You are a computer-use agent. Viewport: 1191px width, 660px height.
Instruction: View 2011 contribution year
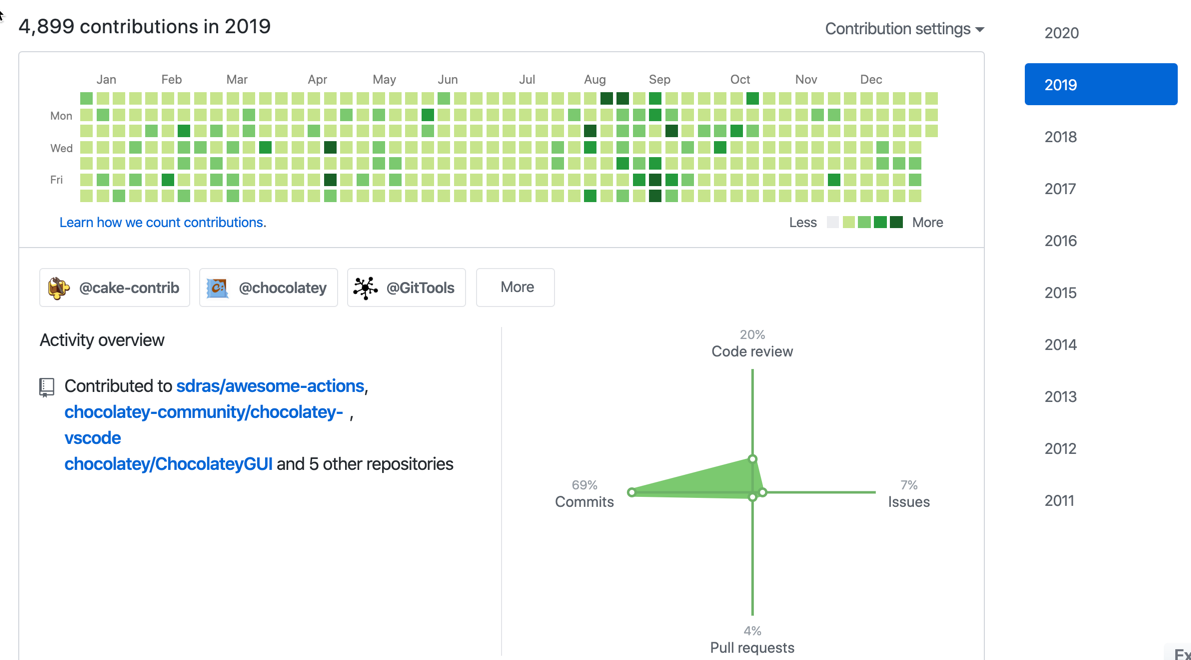point(1059,501)
